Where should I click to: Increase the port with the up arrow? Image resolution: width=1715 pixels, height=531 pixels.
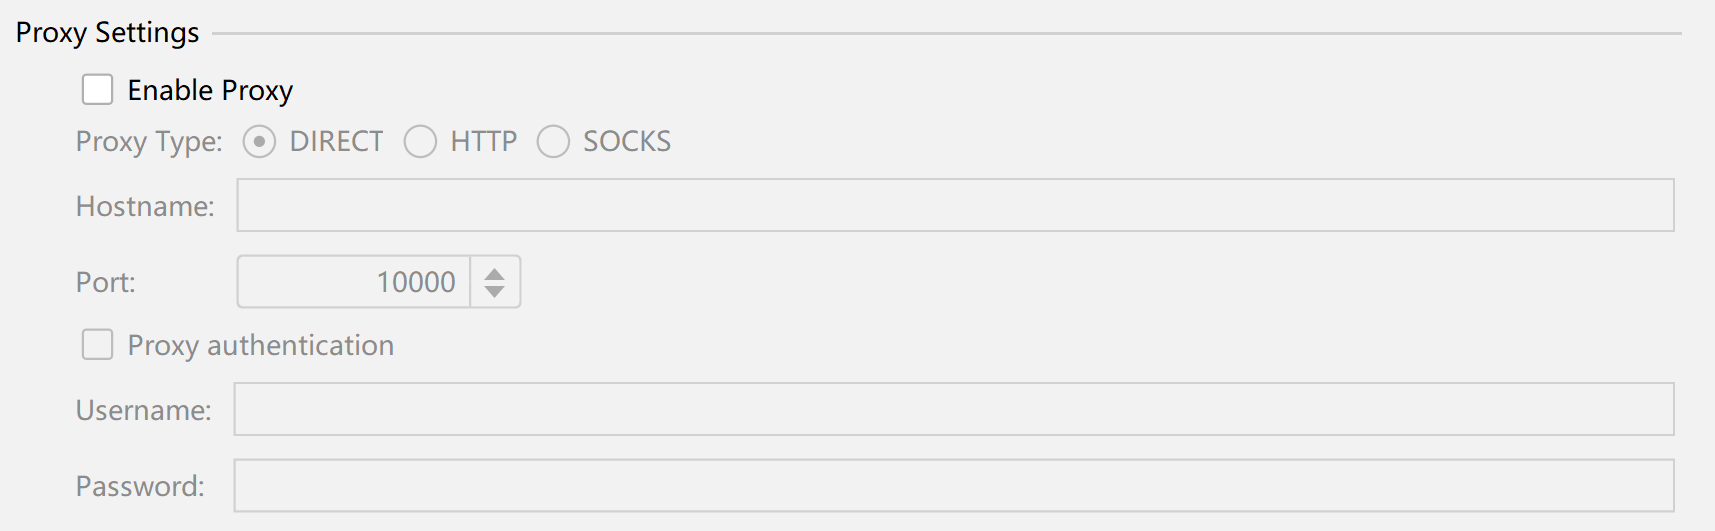494,273
